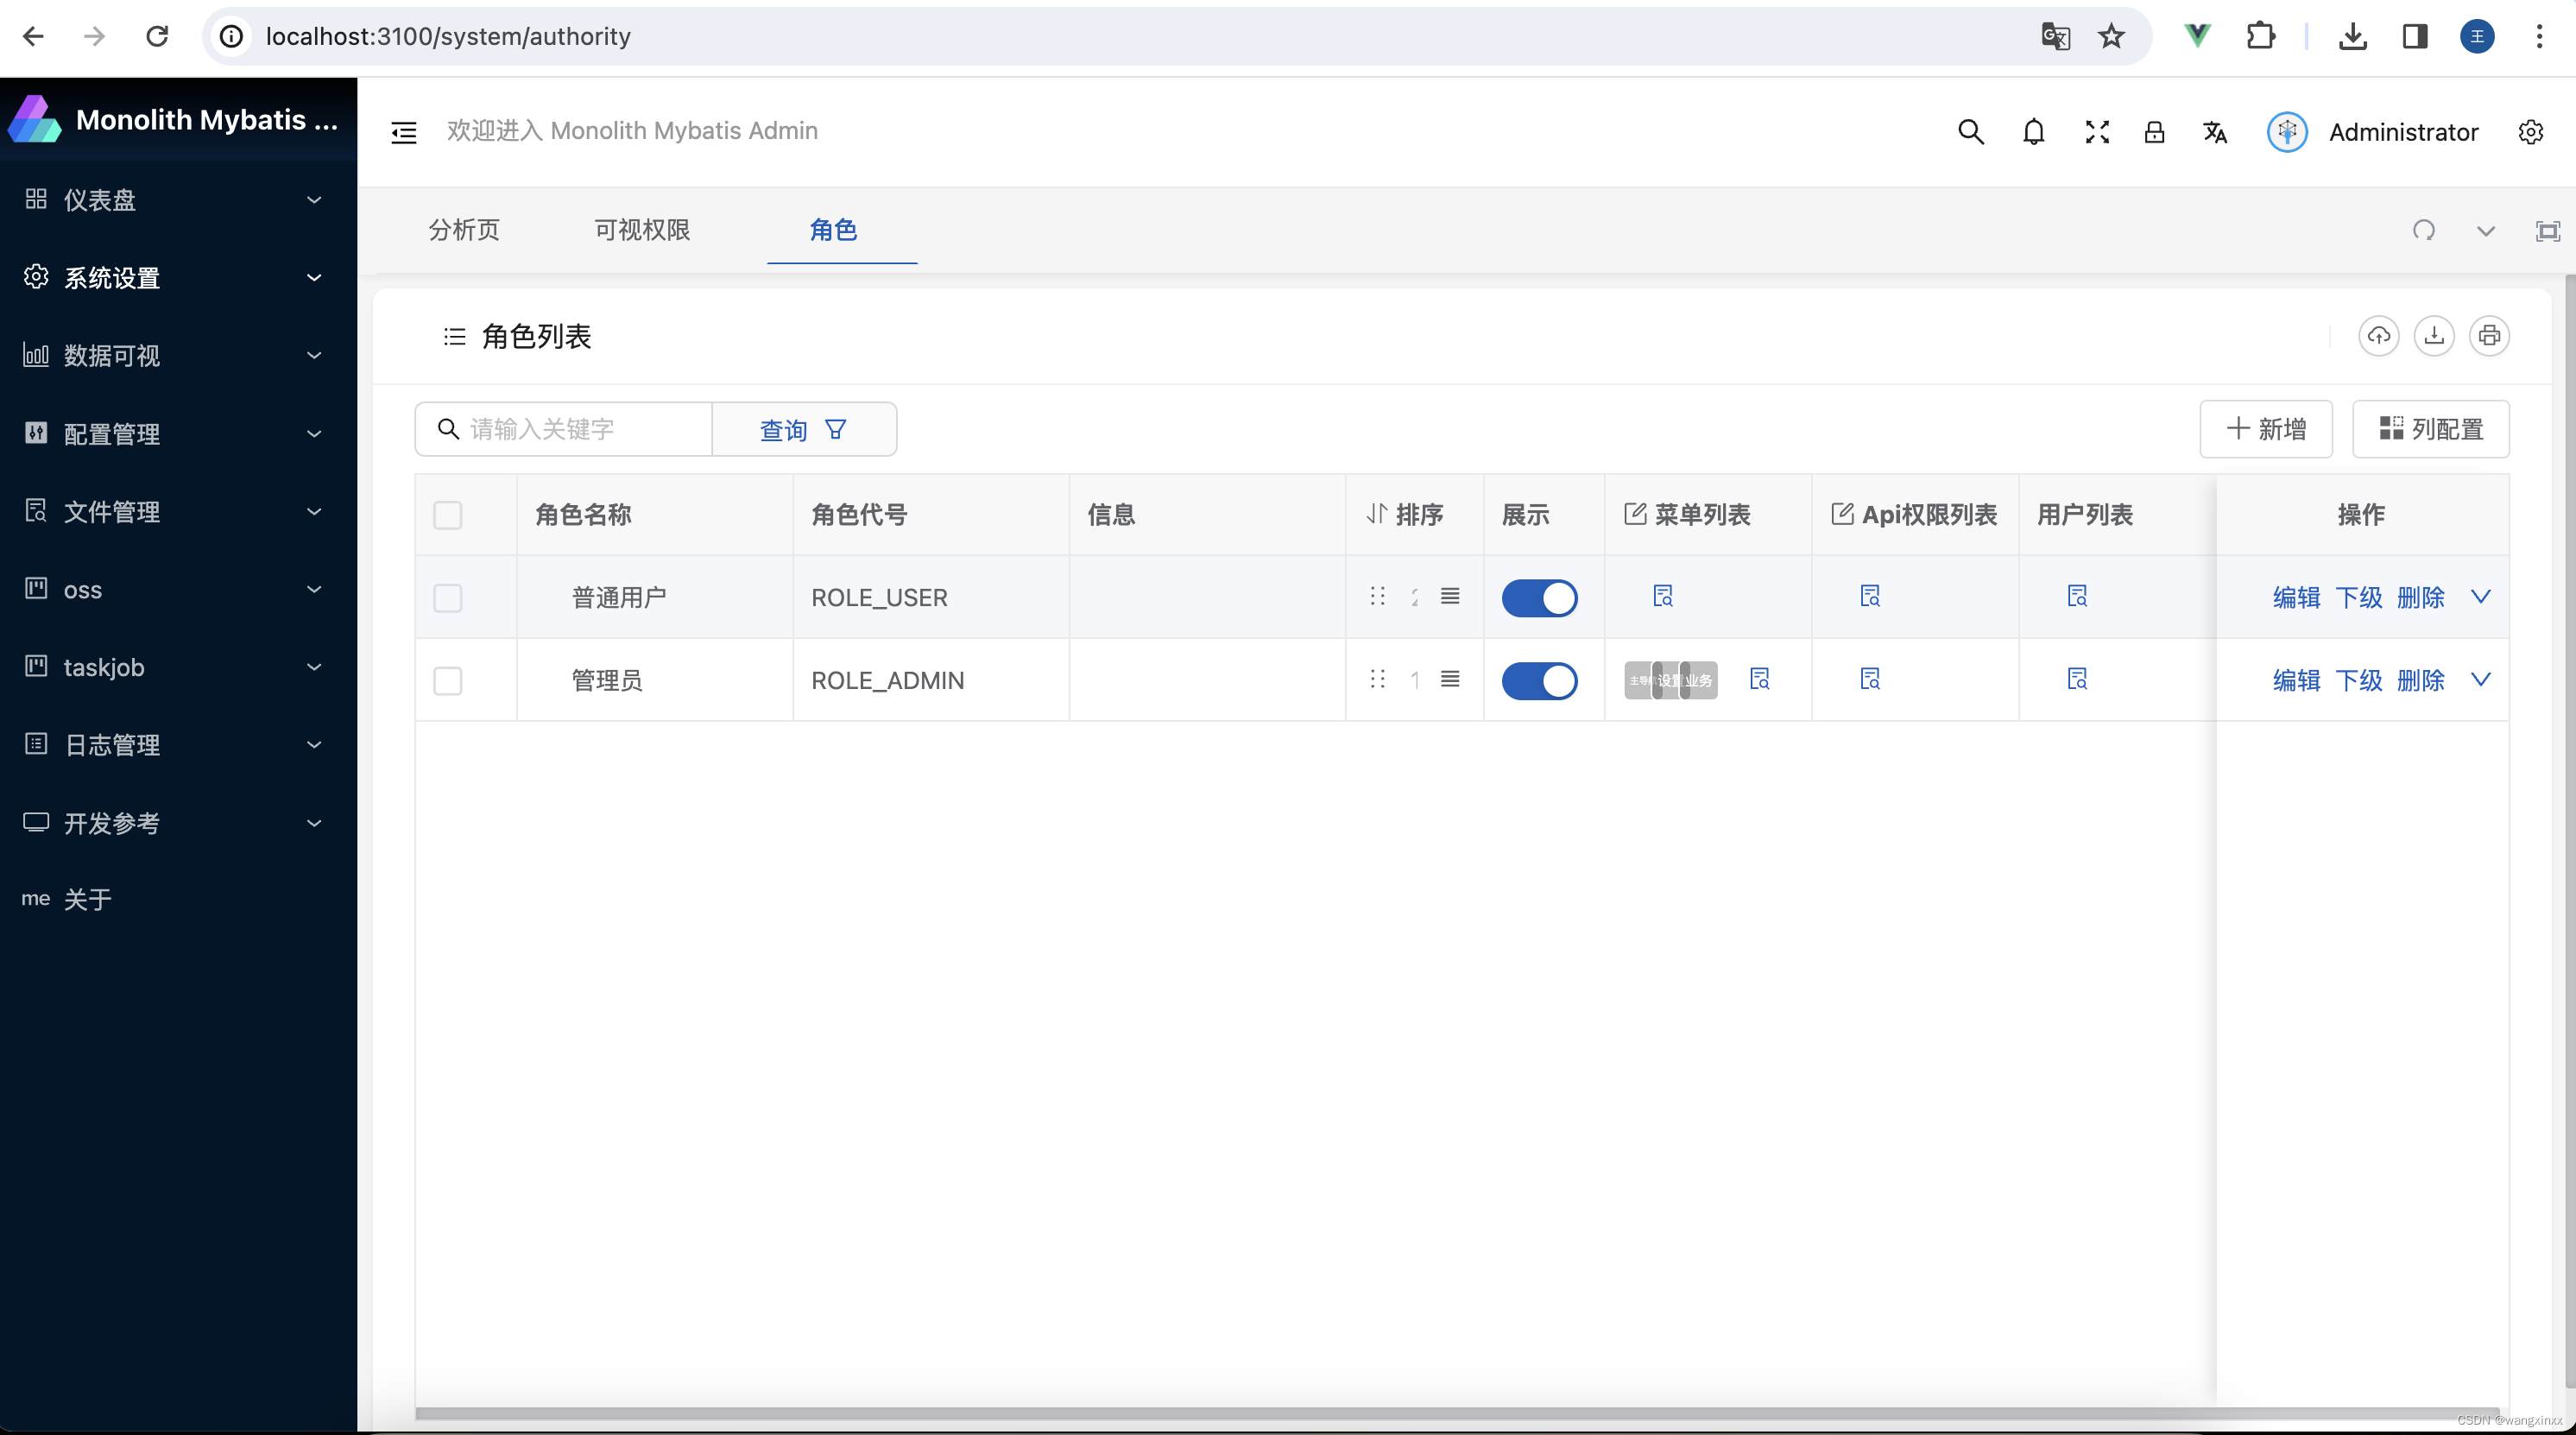Click 编辑 link on the 管理员 row
2576x1435 pixels.
click(2296, 681)
